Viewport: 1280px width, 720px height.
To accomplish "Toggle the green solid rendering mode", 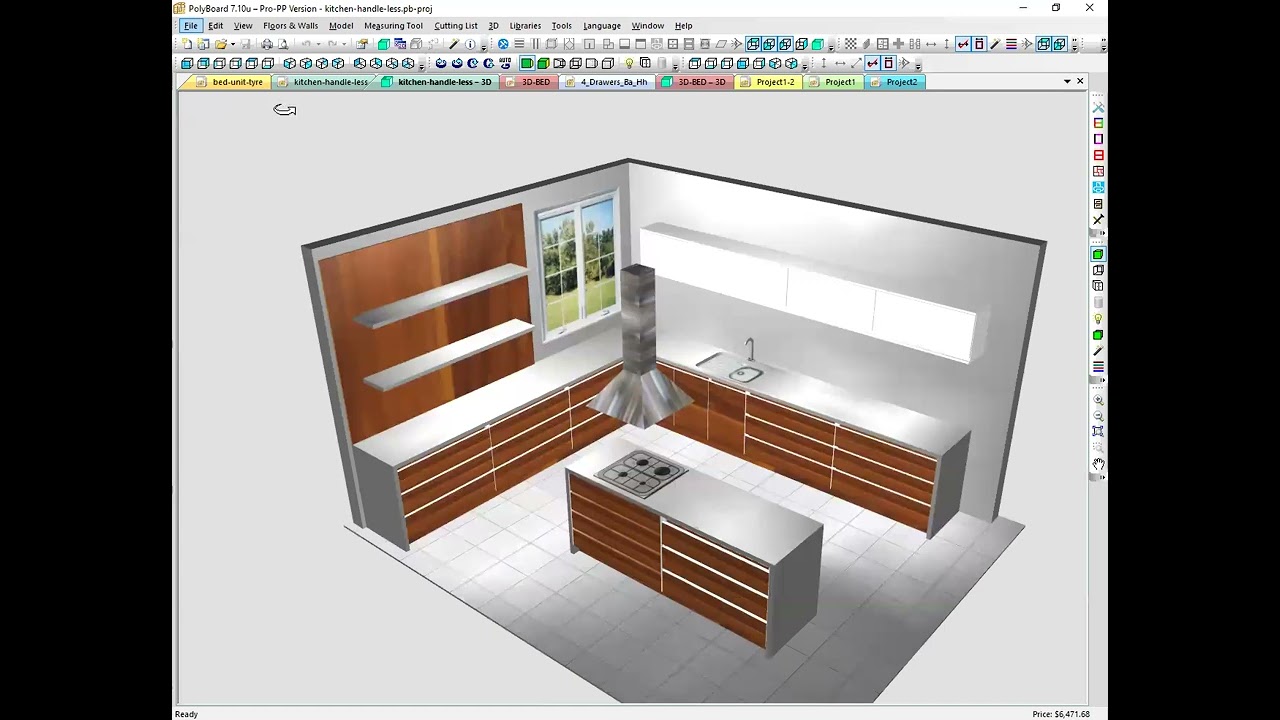I will tap(526, 63).
